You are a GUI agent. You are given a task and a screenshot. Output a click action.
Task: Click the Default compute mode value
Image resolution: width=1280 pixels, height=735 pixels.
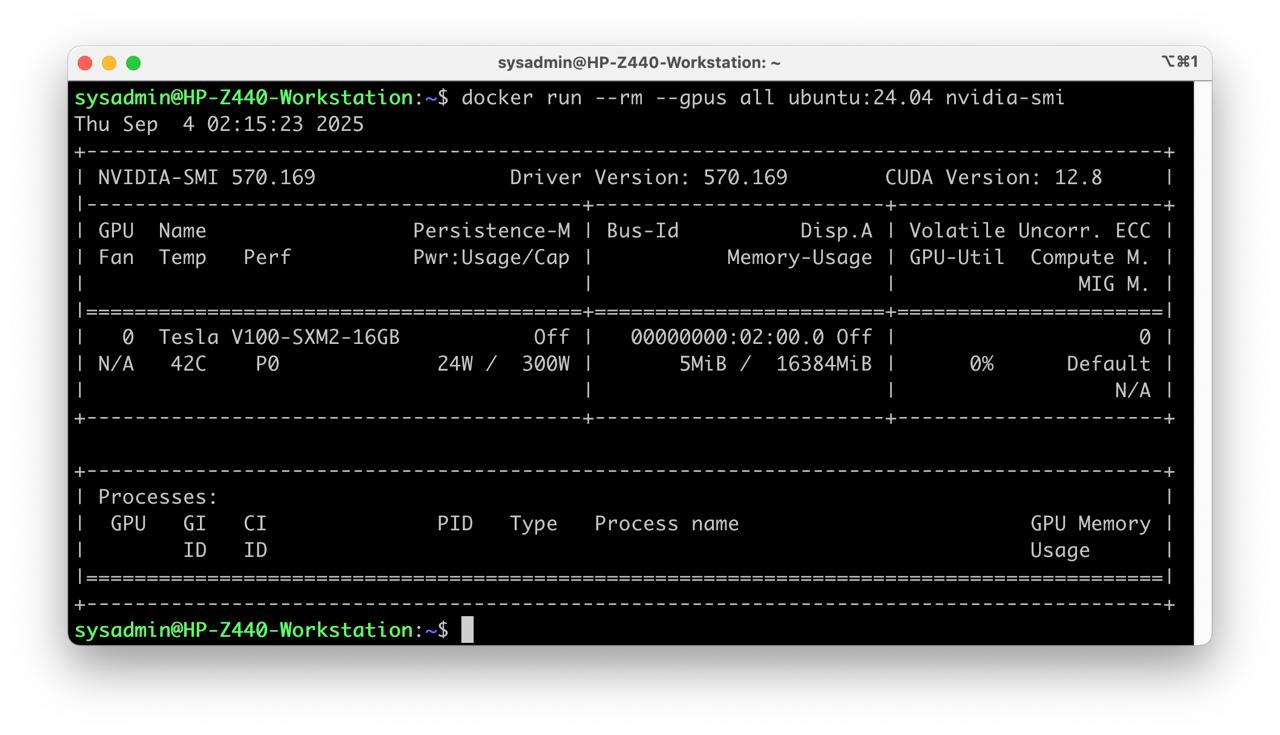[1108, 364]
